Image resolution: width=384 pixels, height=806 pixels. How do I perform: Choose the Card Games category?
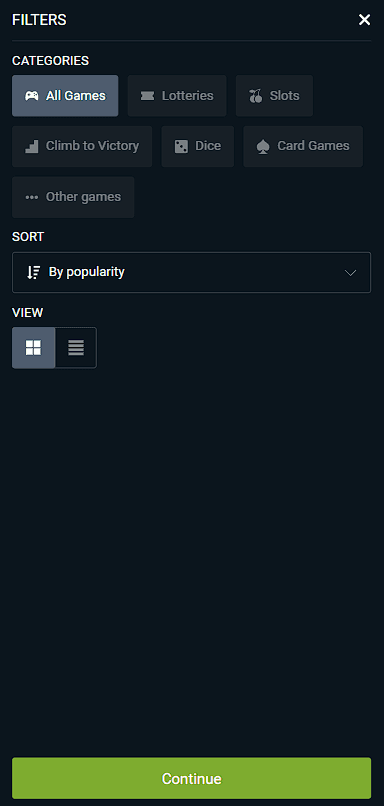pyautogui.click(x=303, y=146)
